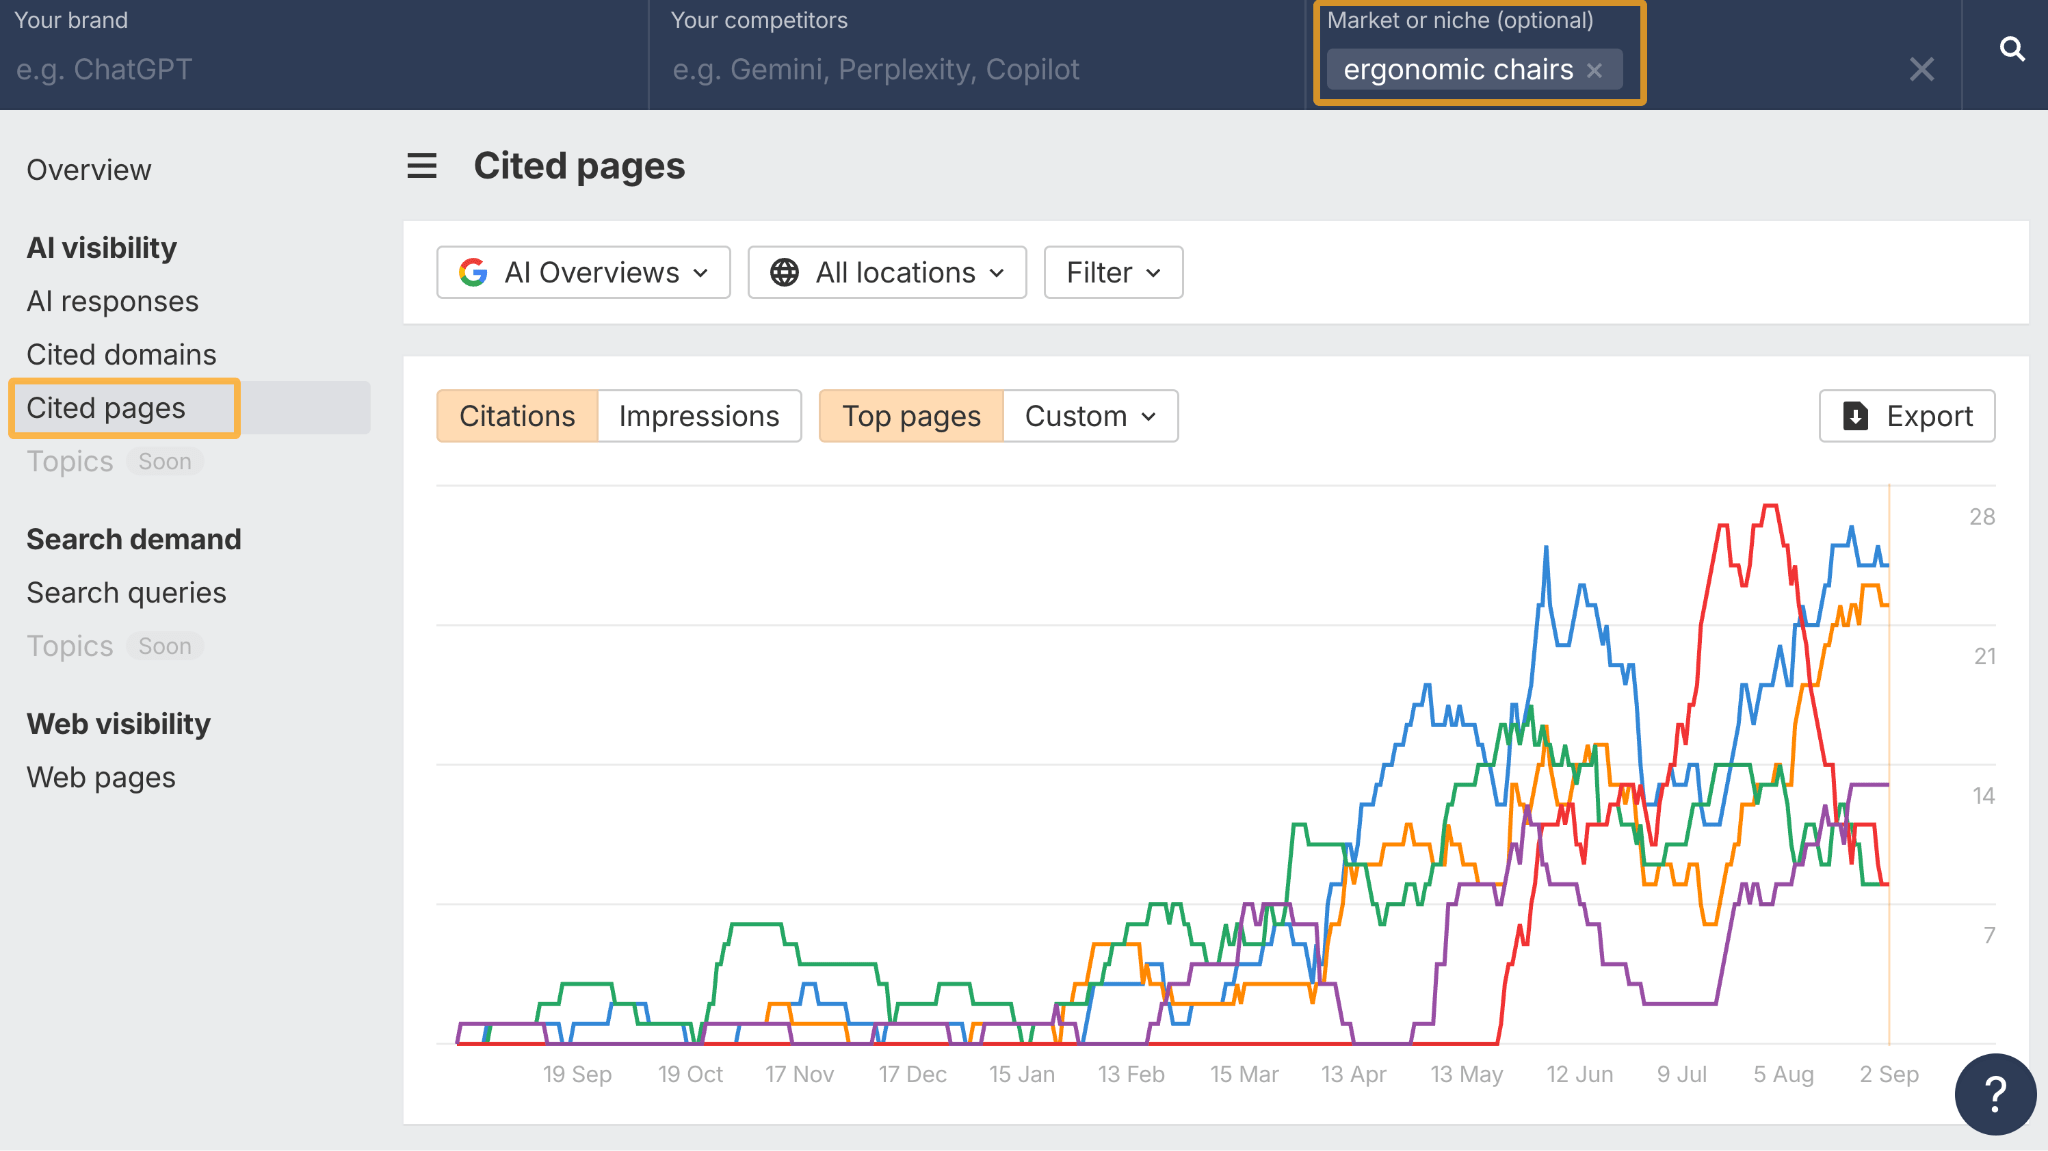This screenshot has height=1151, width=2048.
Task: Open the help question mark button
Action: tap(1995, 1094)
